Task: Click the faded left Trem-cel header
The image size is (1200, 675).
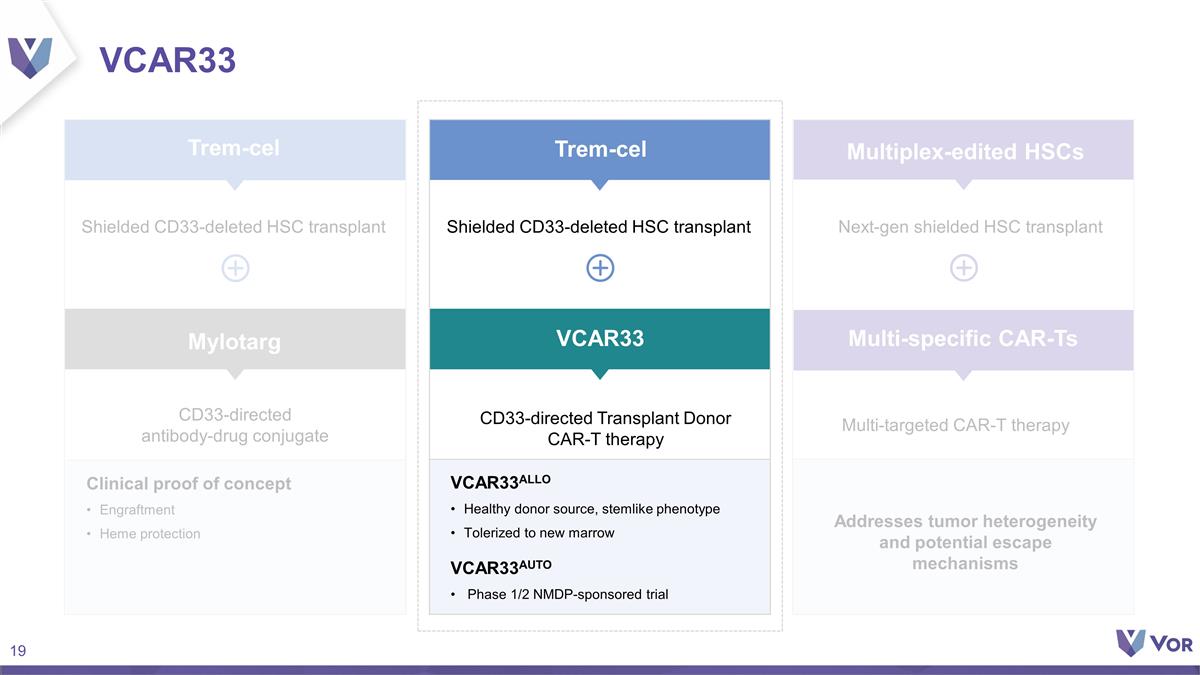Action: pyautogui.click(x=235, y=150)
